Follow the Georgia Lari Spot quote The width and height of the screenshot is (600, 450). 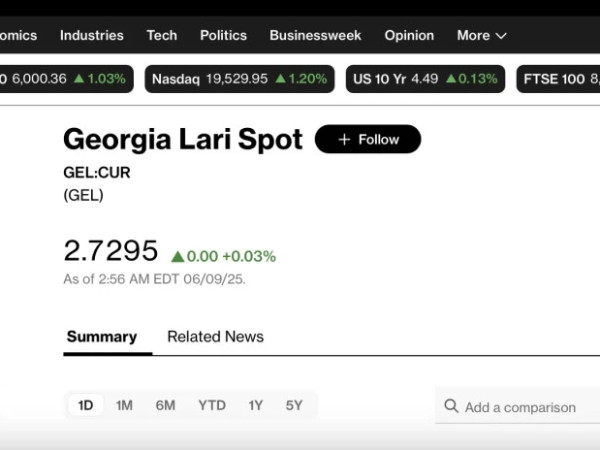368,139
